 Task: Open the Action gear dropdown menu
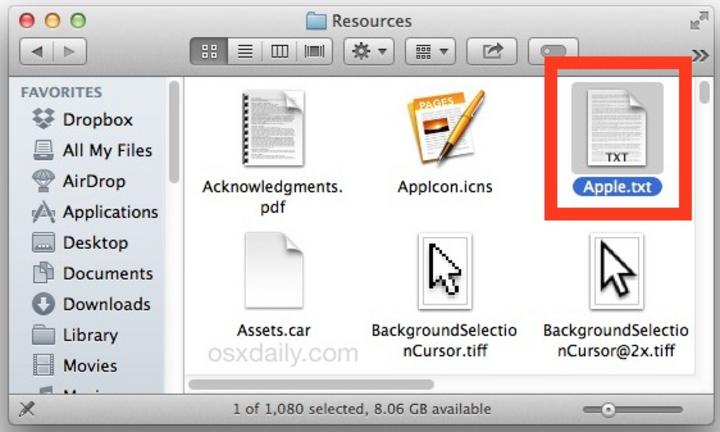click(x=366, y=50)
